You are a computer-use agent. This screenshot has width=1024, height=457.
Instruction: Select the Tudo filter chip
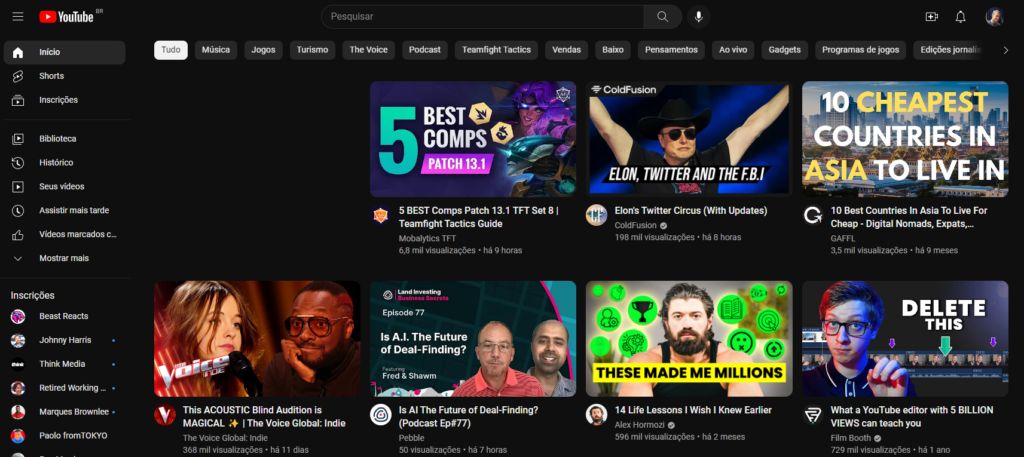pyautogui.click(x=171, y=50)
